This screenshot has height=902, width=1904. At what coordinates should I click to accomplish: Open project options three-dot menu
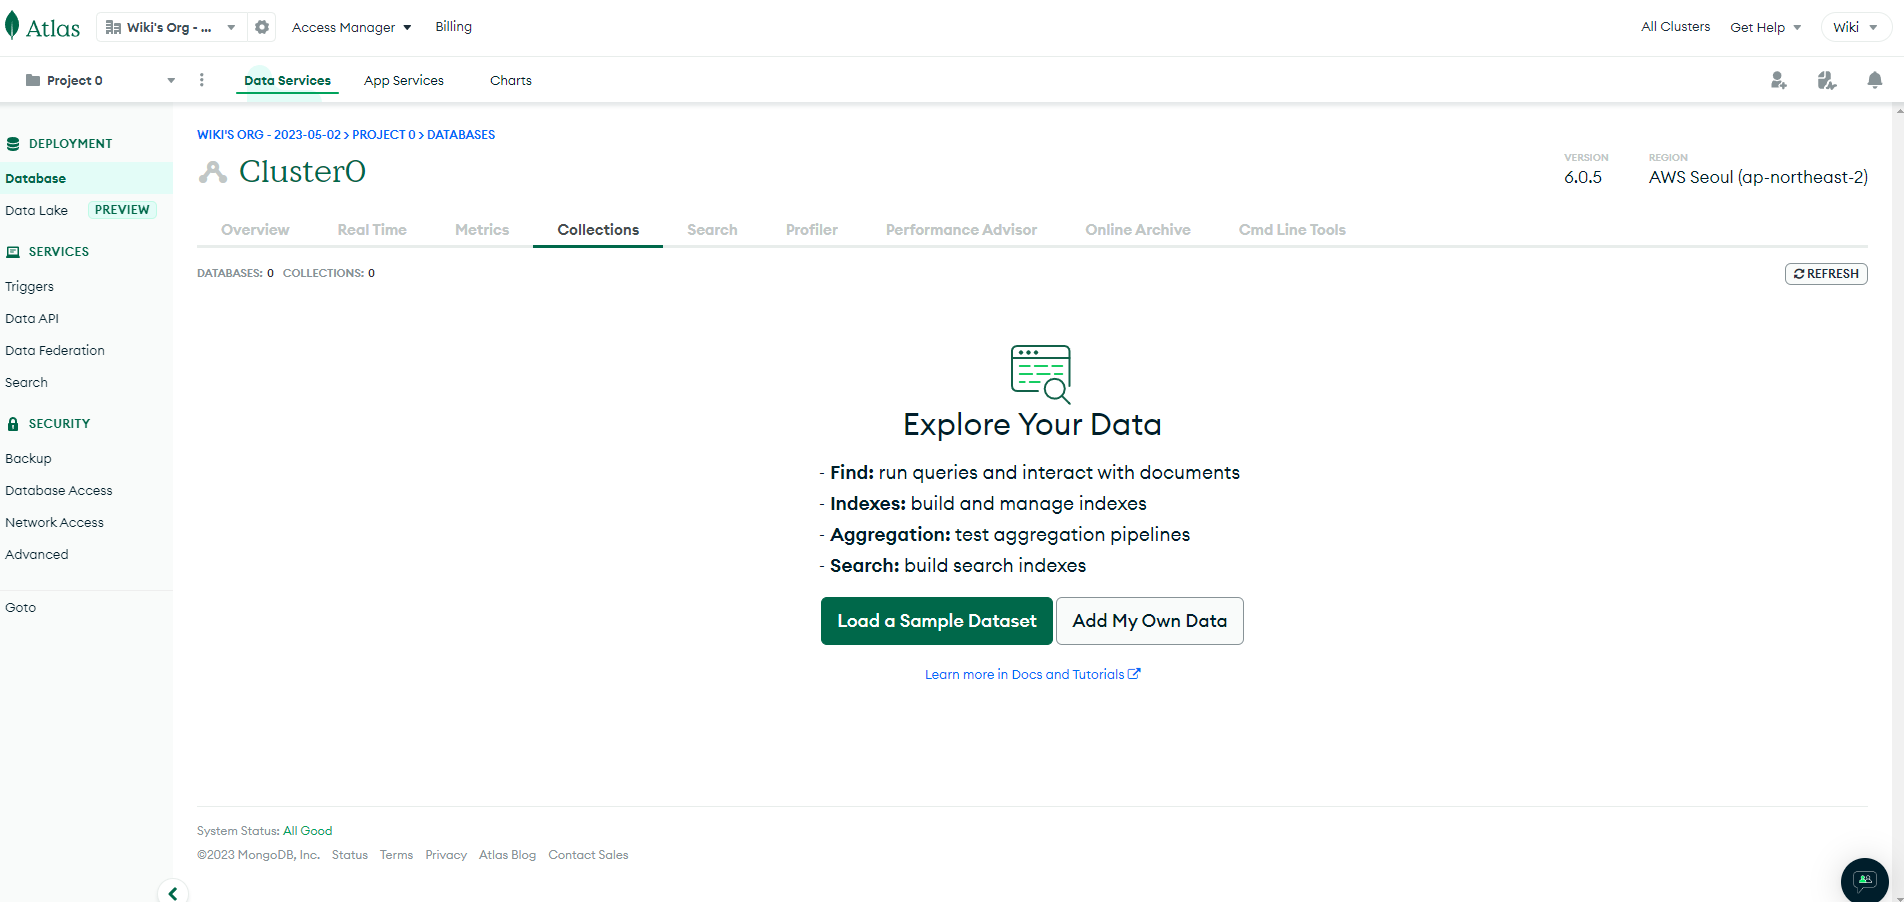pos(202,80)
